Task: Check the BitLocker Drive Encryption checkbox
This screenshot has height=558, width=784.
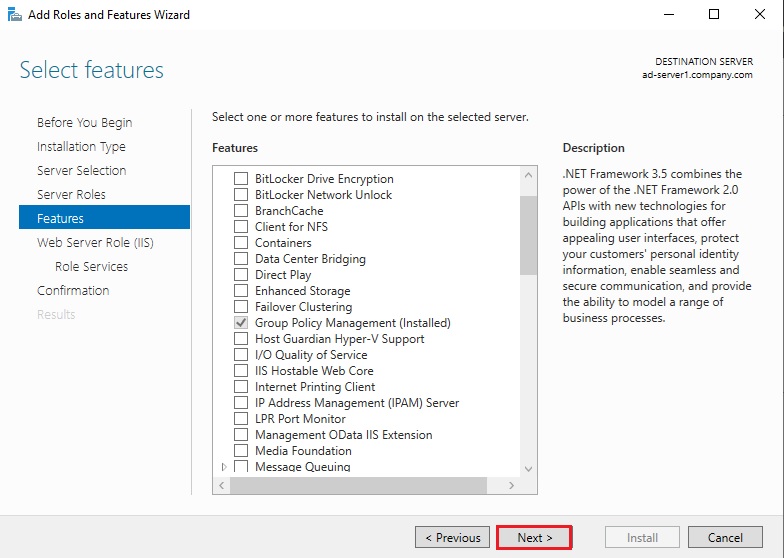Action: [x=241, y=179]
